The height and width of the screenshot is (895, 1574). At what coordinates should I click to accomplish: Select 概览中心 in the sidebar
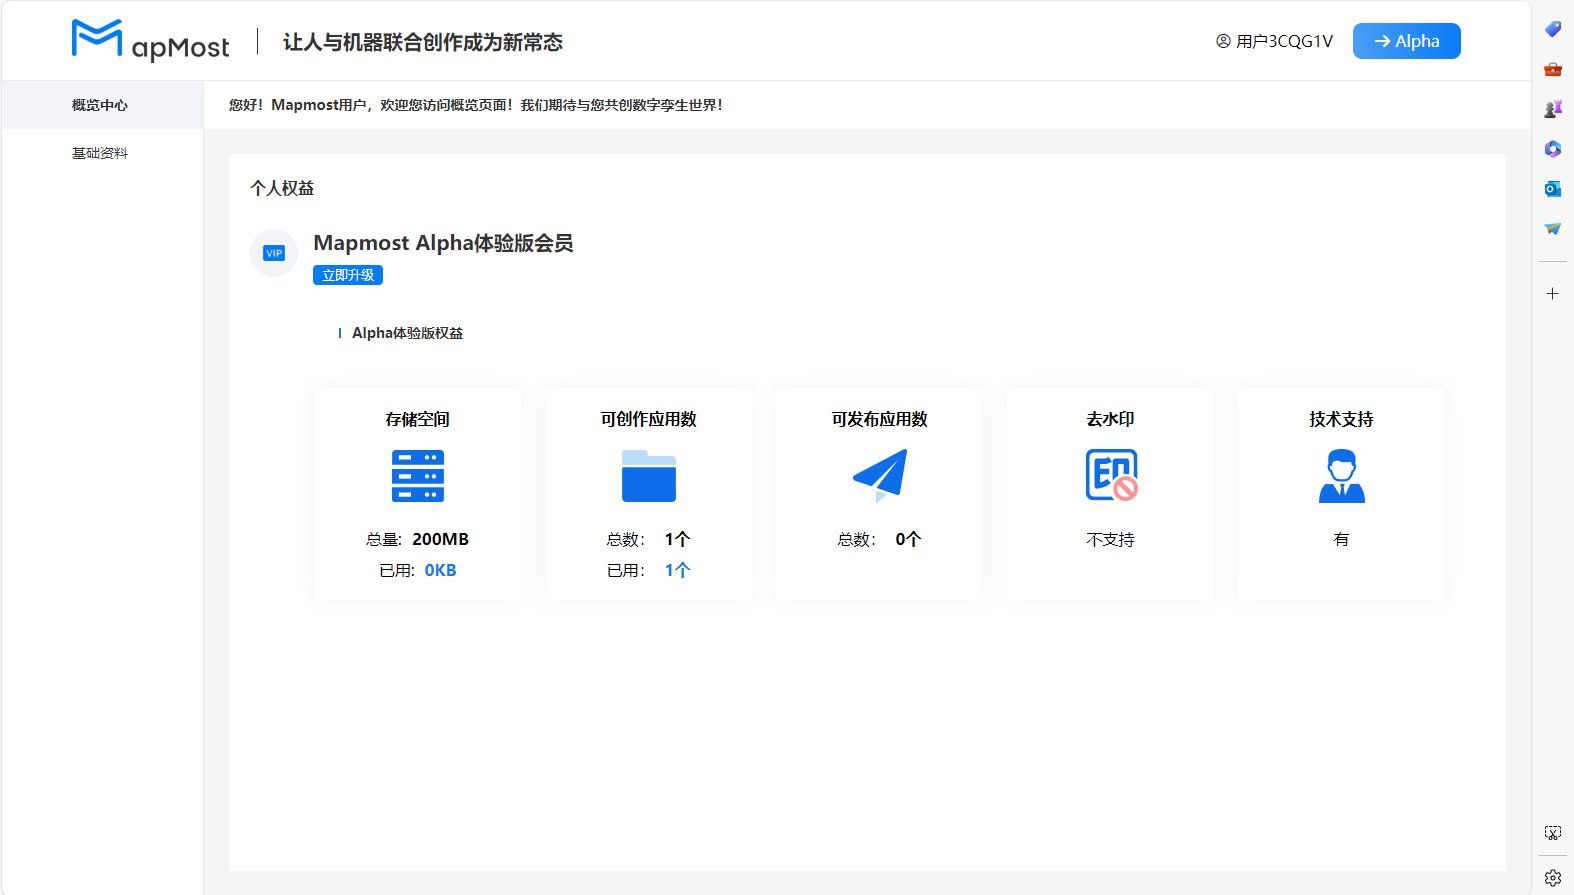tap(102, 105)
